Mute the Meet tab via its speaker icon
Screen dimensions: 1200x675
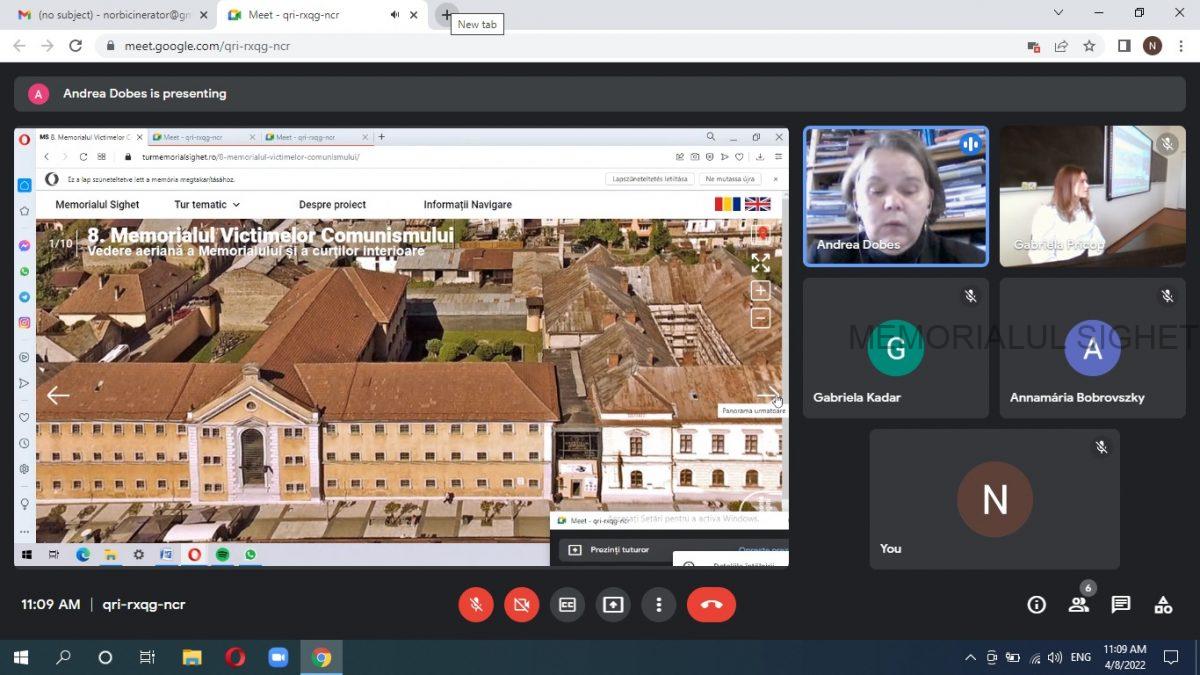394,15
